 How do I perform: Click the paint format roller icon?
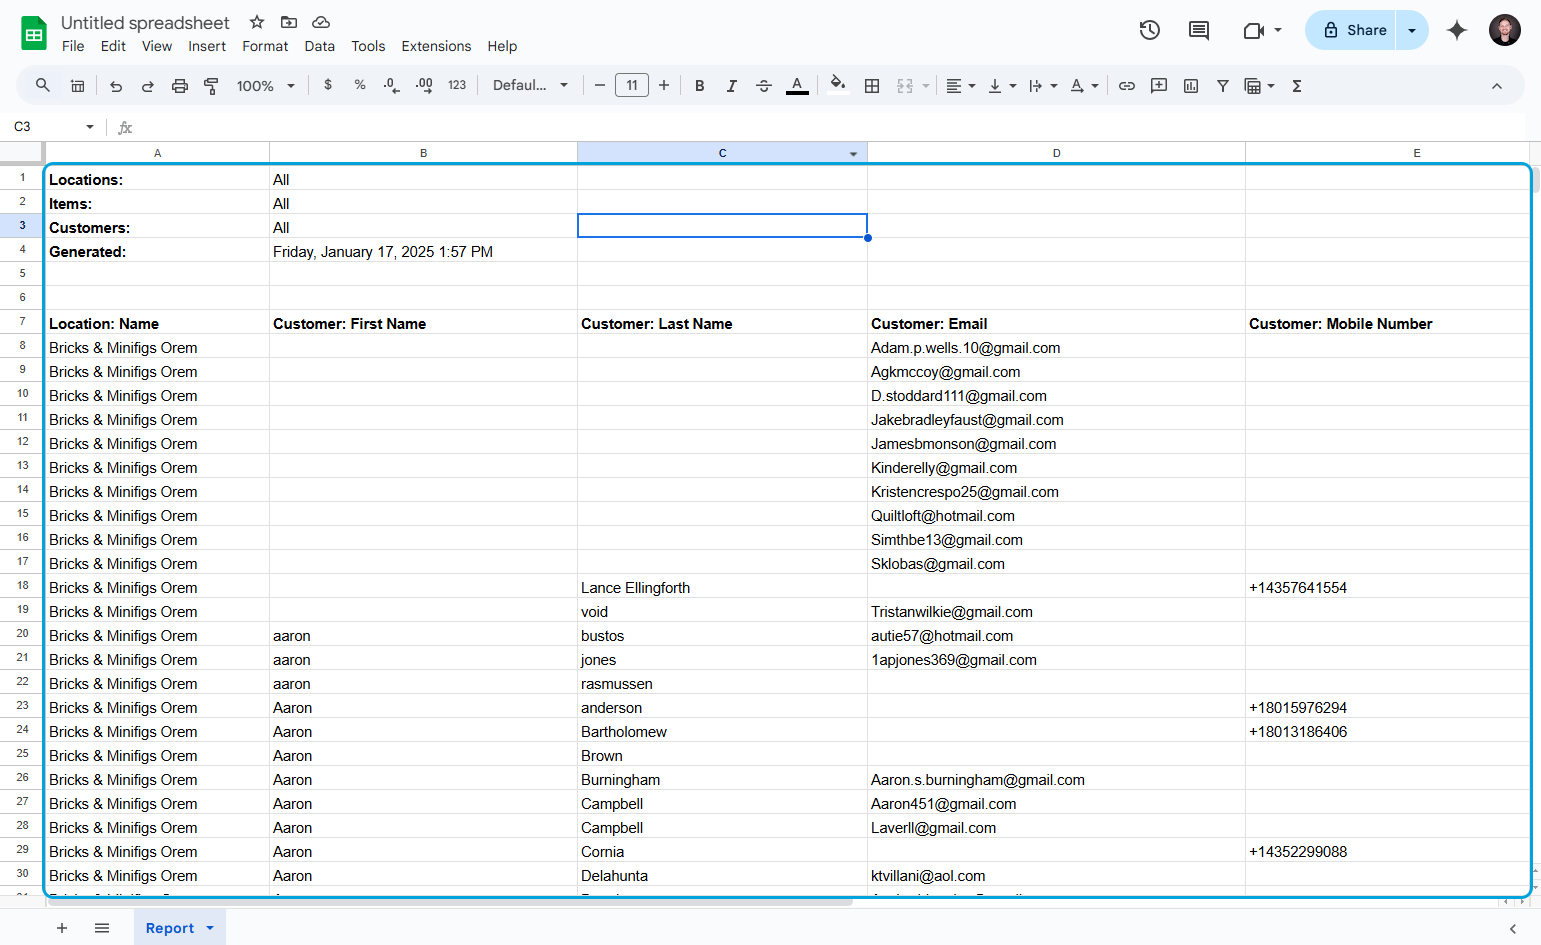211,86
